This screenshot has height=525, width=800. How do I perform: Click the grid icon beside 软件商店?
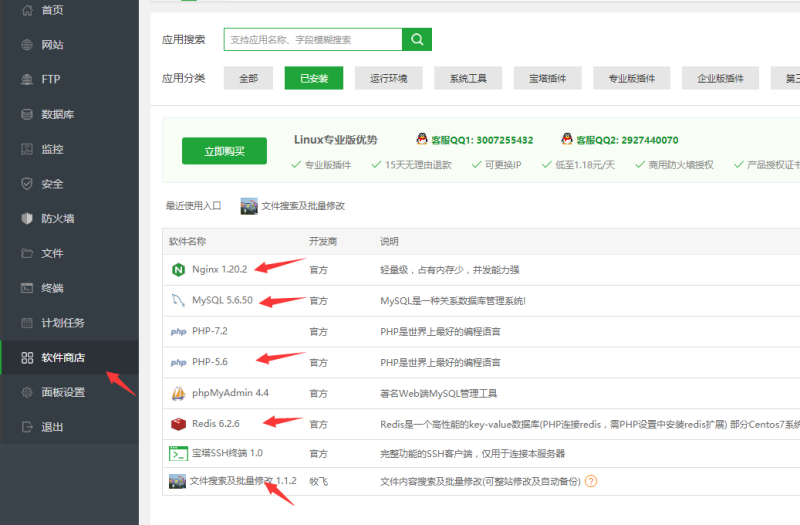coord(27,358)
